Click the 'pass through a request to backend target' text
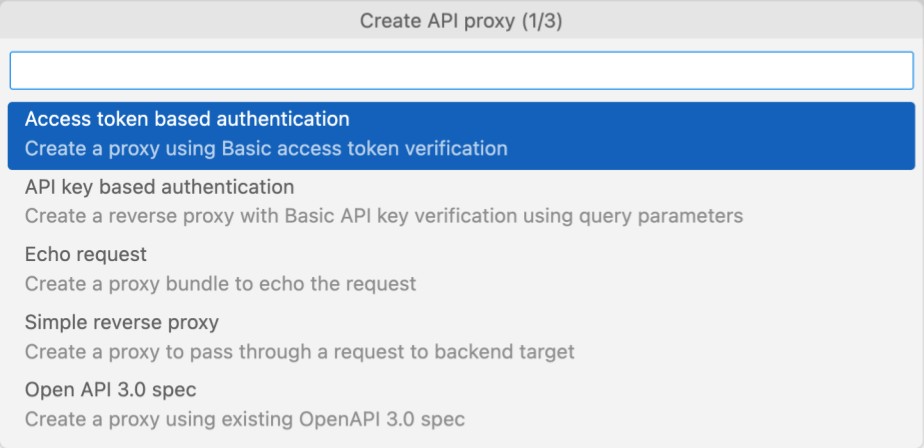 point(388,352)
